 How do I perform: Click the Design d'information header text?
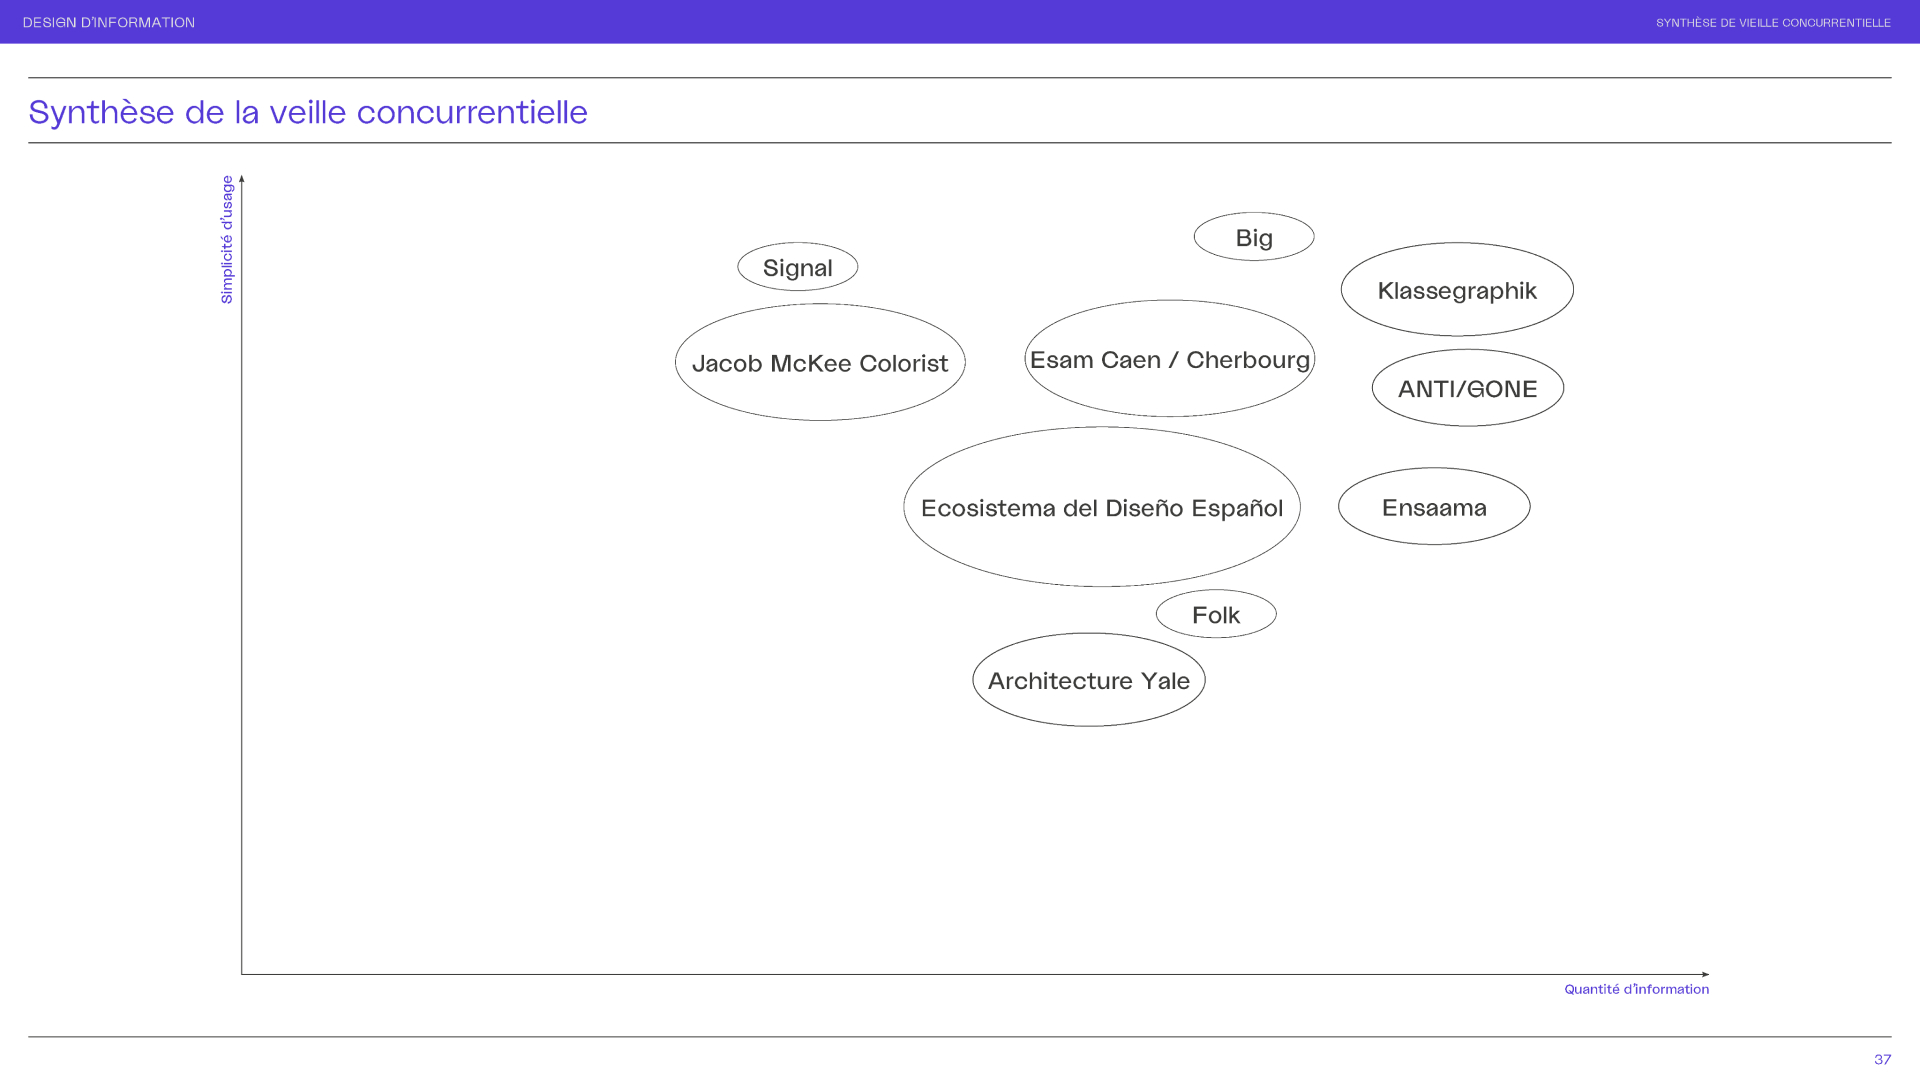[x=109, y=22]
